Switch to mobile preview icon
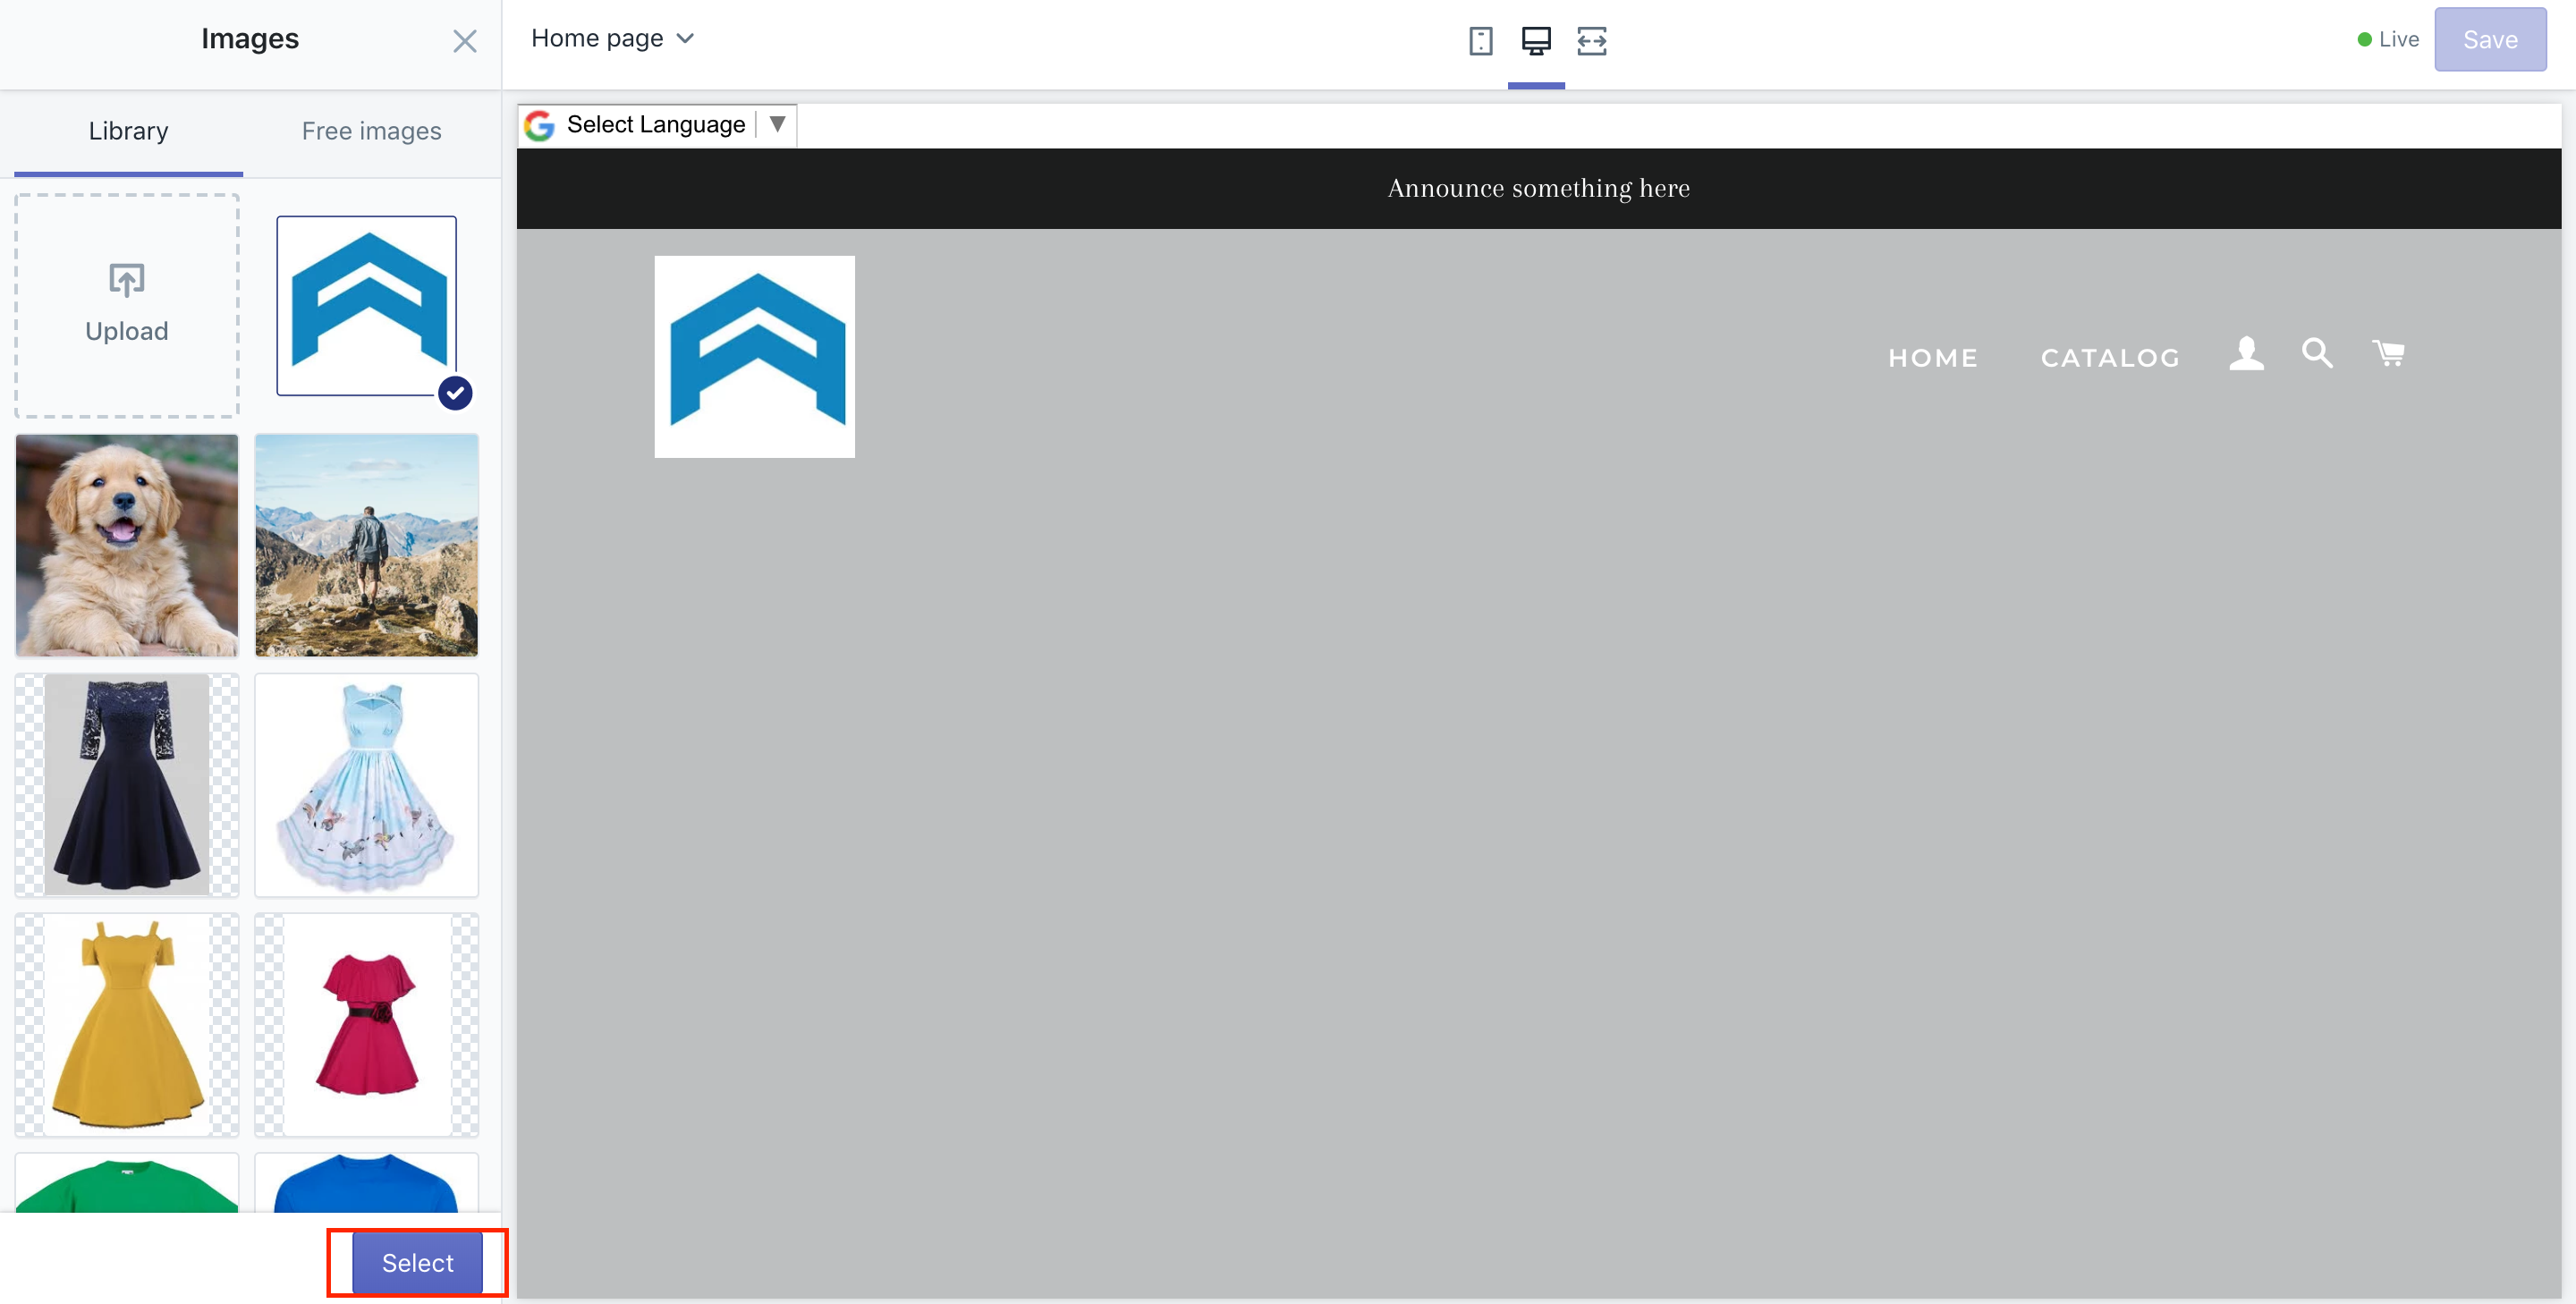 coord(1480,41)
